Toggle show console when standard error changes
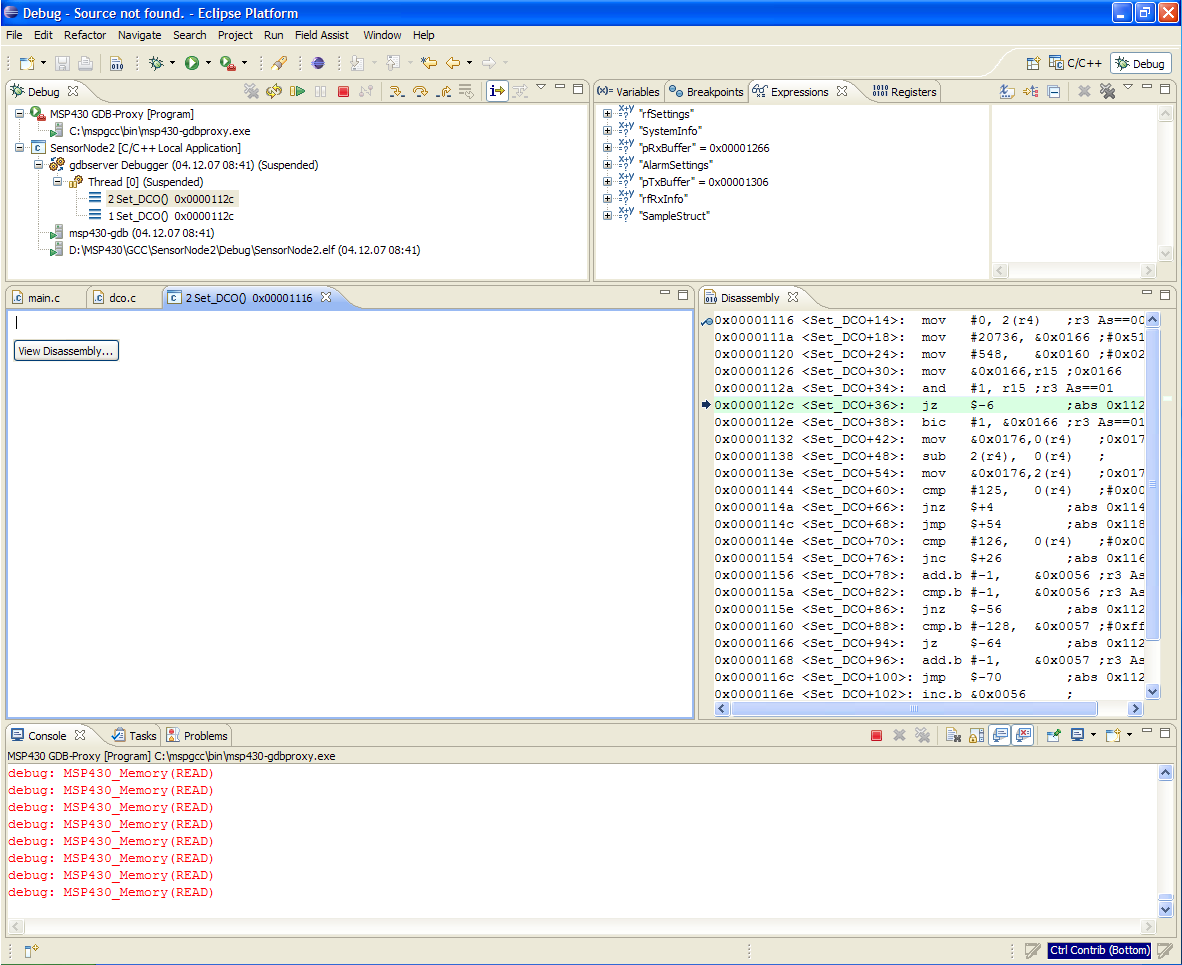Image resolution: width=1182 pixels, height=965 pixels. point(1023,735)
